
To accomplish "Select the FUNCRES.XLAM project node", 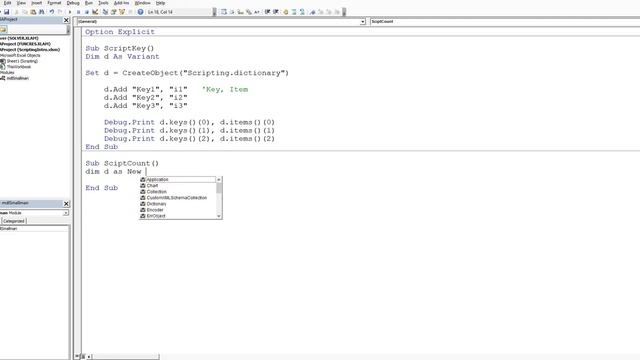I will [25, 44].
